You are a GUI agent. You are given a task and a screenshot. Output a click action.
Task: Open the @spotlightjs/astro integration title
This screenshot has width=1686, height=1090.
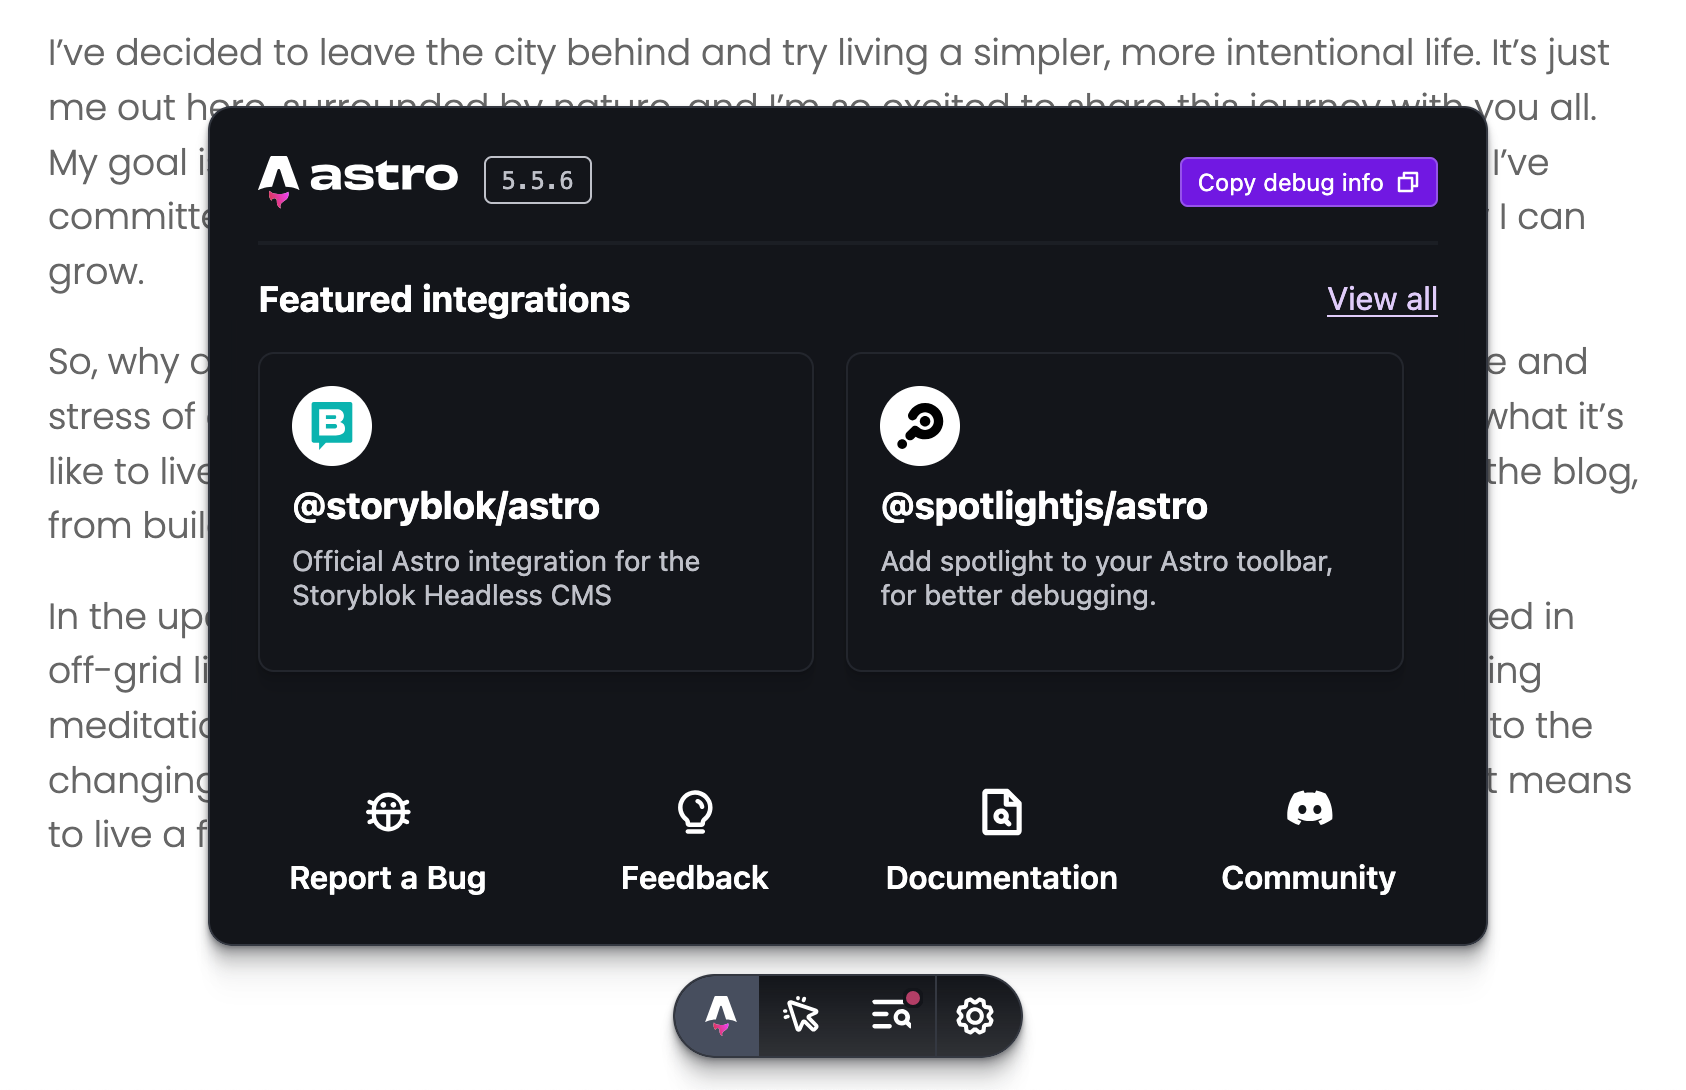pyautogui.click(x=1044, y=507)
